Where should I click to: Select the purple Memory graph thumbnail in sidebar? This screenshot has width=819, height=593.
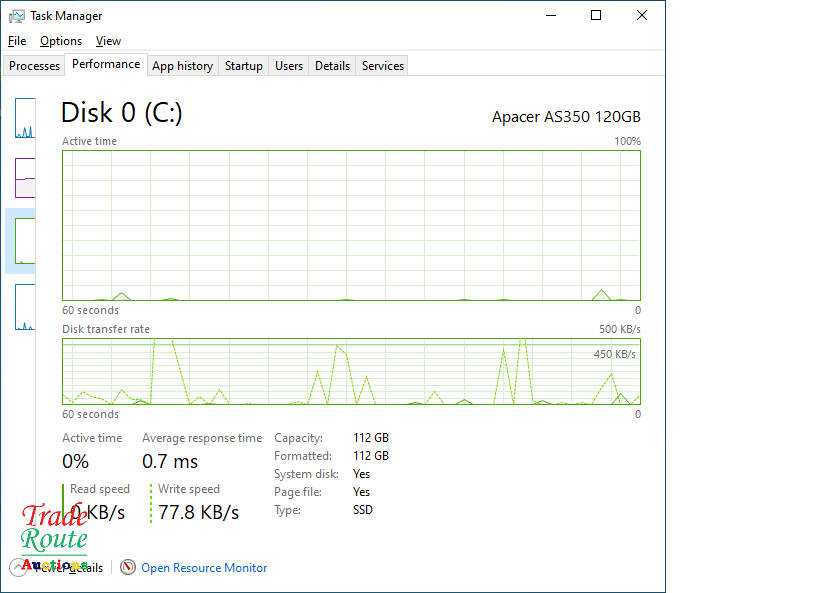pos(24,178)
